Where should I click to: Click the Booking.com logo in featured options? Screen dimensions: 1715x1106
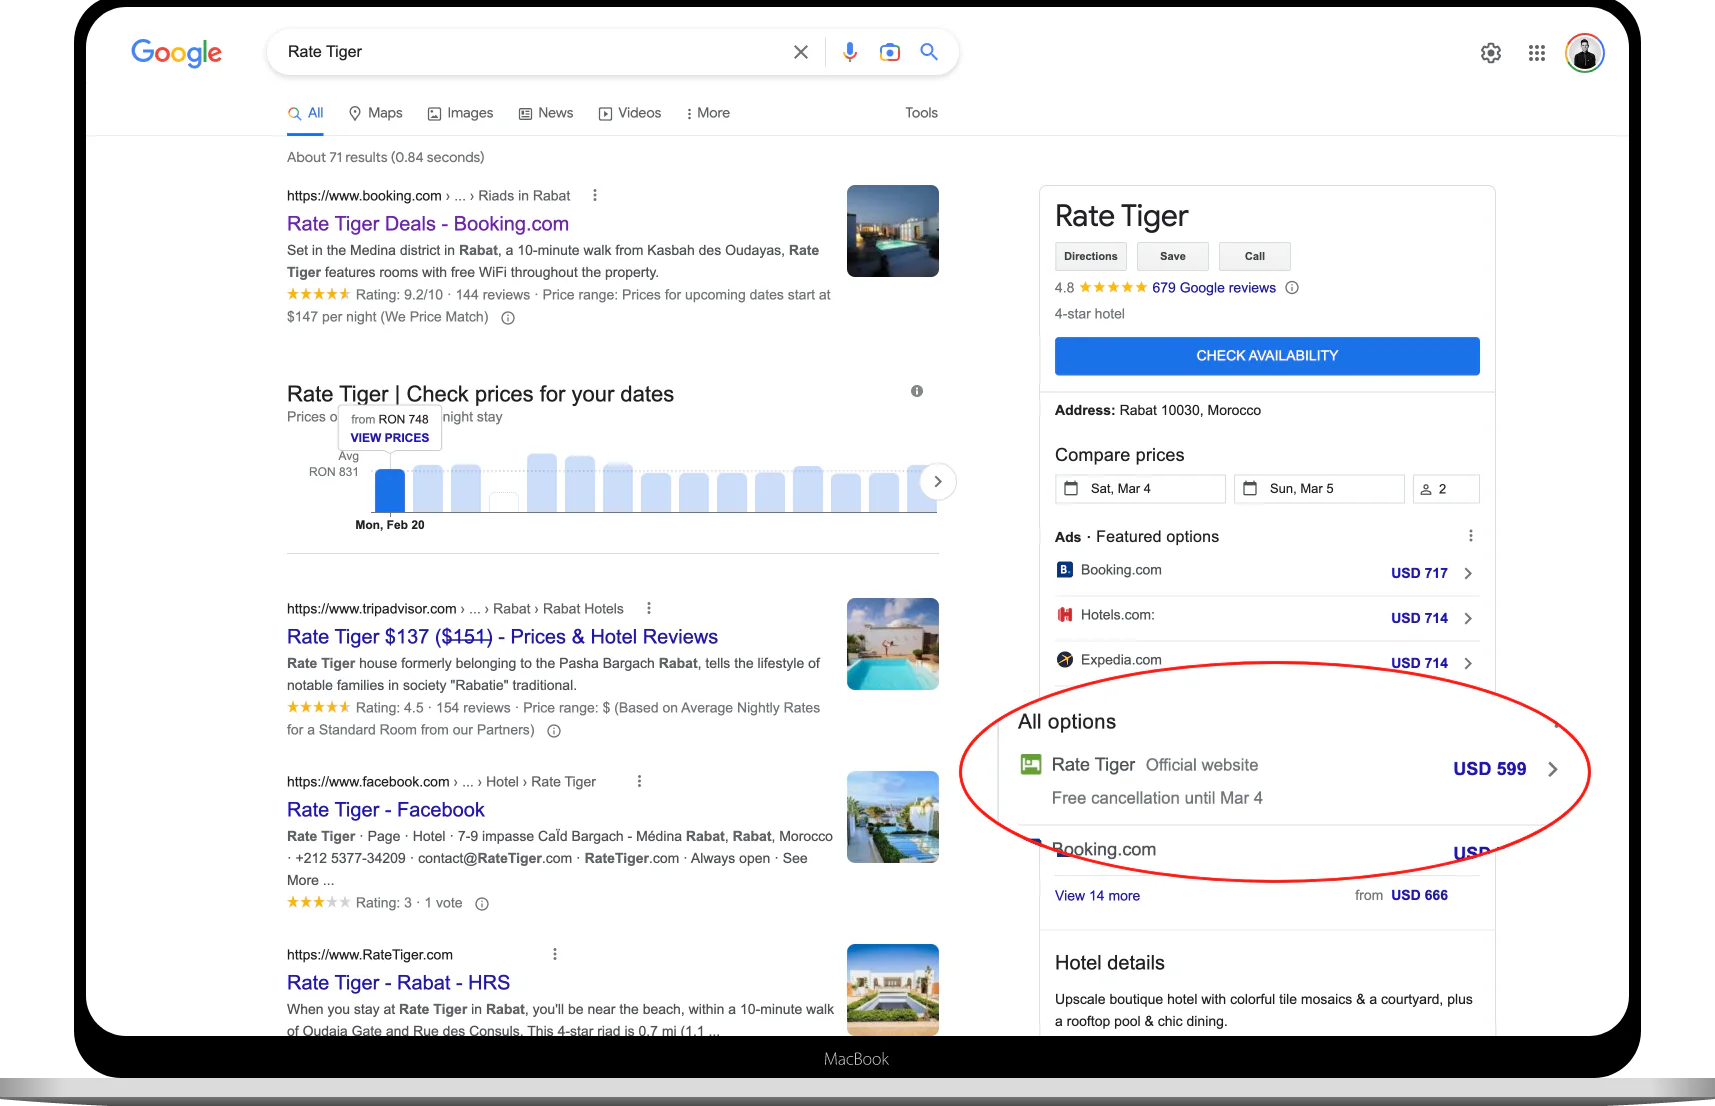pos(1065,570)
